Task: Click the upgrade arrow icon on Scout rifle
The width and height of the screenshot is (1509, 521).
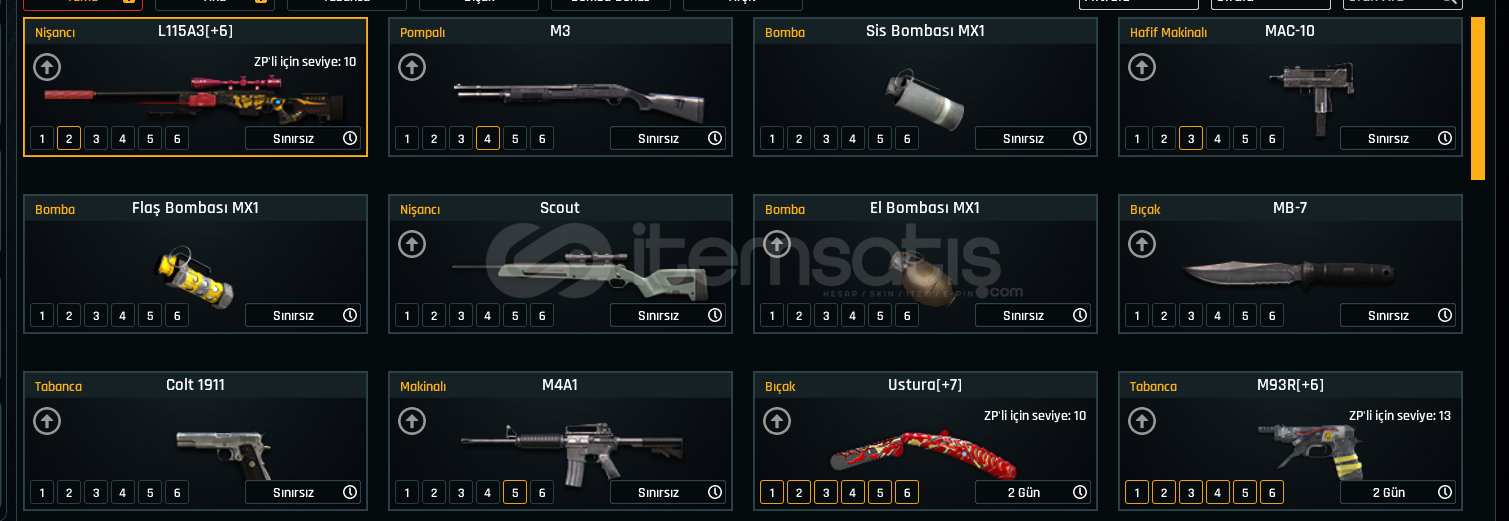Action: pyautogui.click(x=412, y=244)
